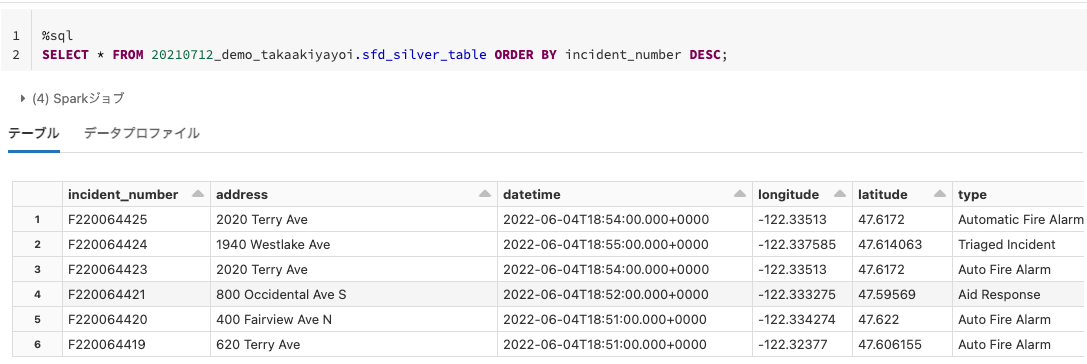Click the SELECT query line in editor
This screenshot has height=364, width=1087.
(385, 55)
